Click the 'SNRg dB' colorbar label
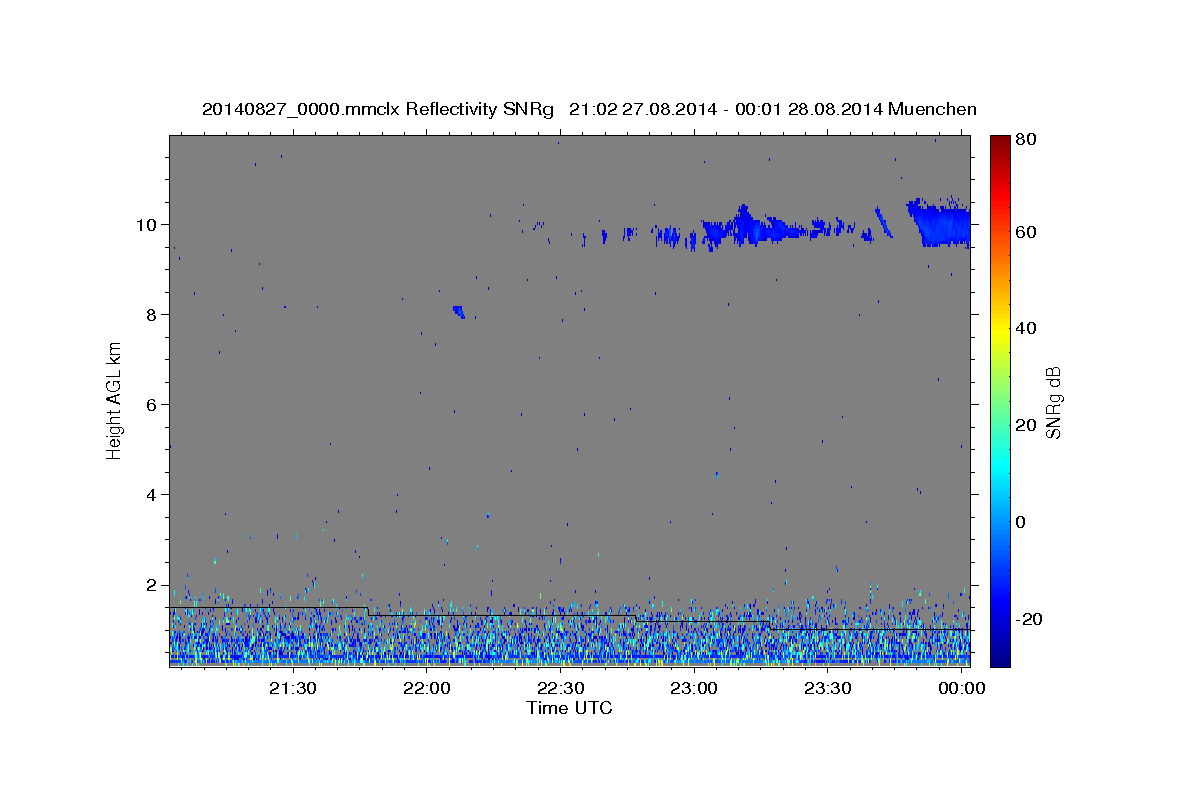 pyautogui.click(x=1053, y=402)
